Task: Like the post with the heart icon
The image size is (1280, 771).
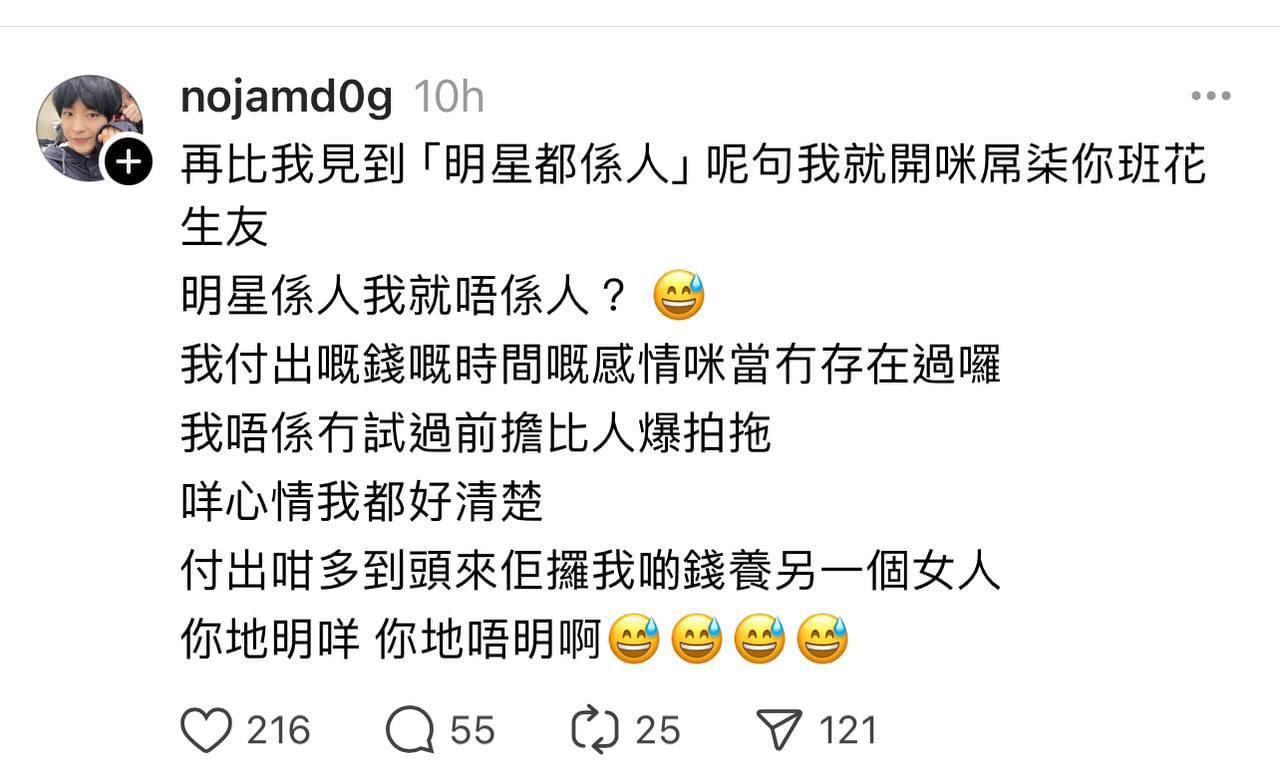Action: coord(207,730)
